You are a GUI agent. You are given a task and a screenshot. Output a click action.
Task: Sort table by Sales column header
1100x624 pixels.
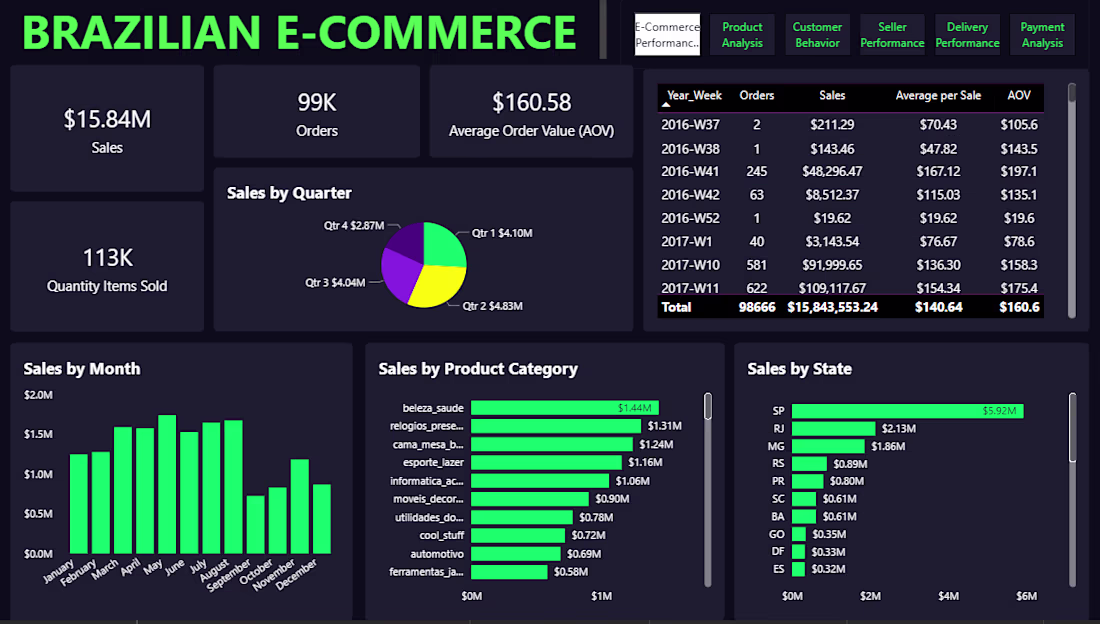[x=832, y=95]
